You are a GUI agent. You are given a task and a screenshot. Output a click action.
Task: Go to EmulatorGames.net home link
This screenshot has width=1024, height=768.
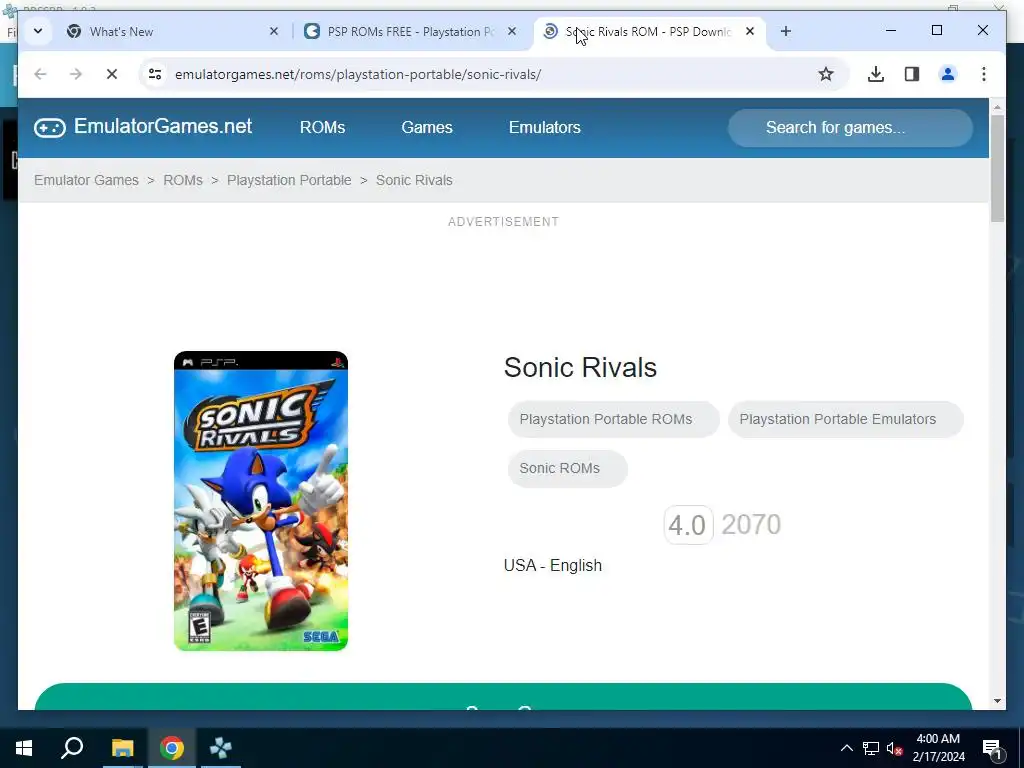pyautogui.click(x=163, y=126)
